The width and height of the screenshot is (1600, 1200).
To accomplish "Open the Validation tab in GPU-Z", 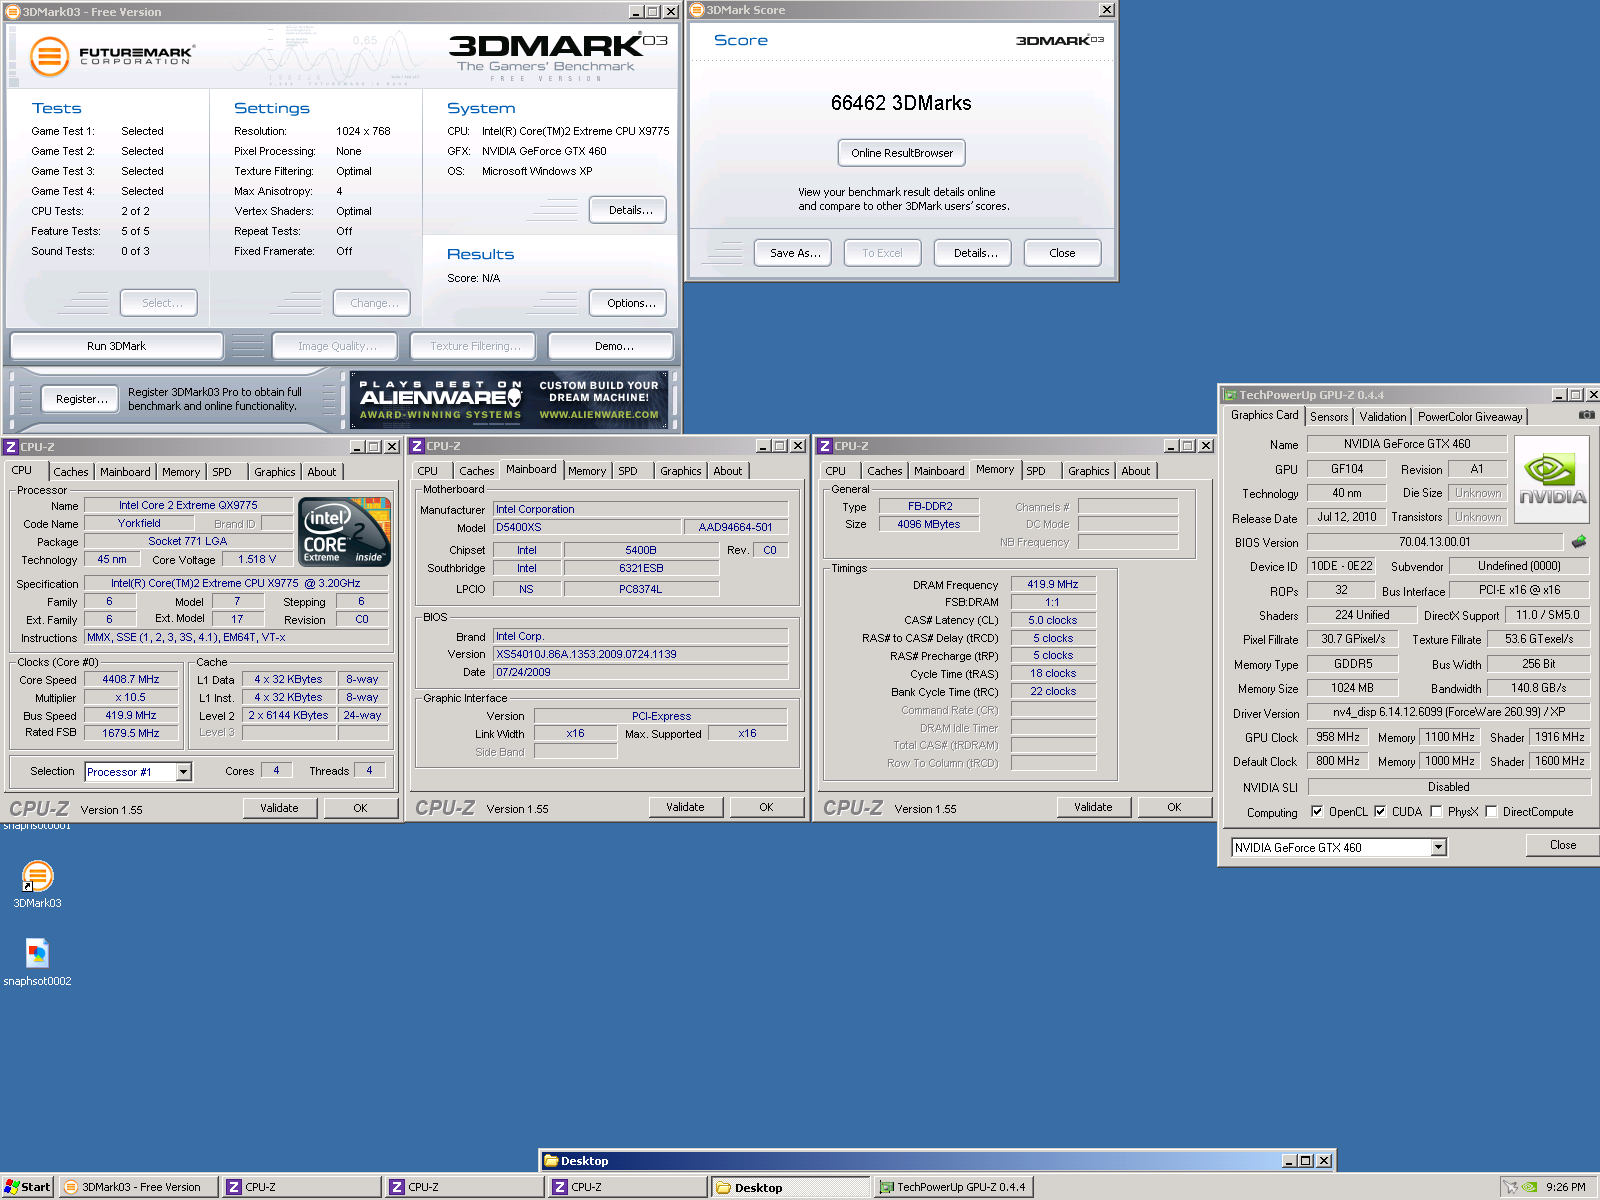I will click(1382, 417).
